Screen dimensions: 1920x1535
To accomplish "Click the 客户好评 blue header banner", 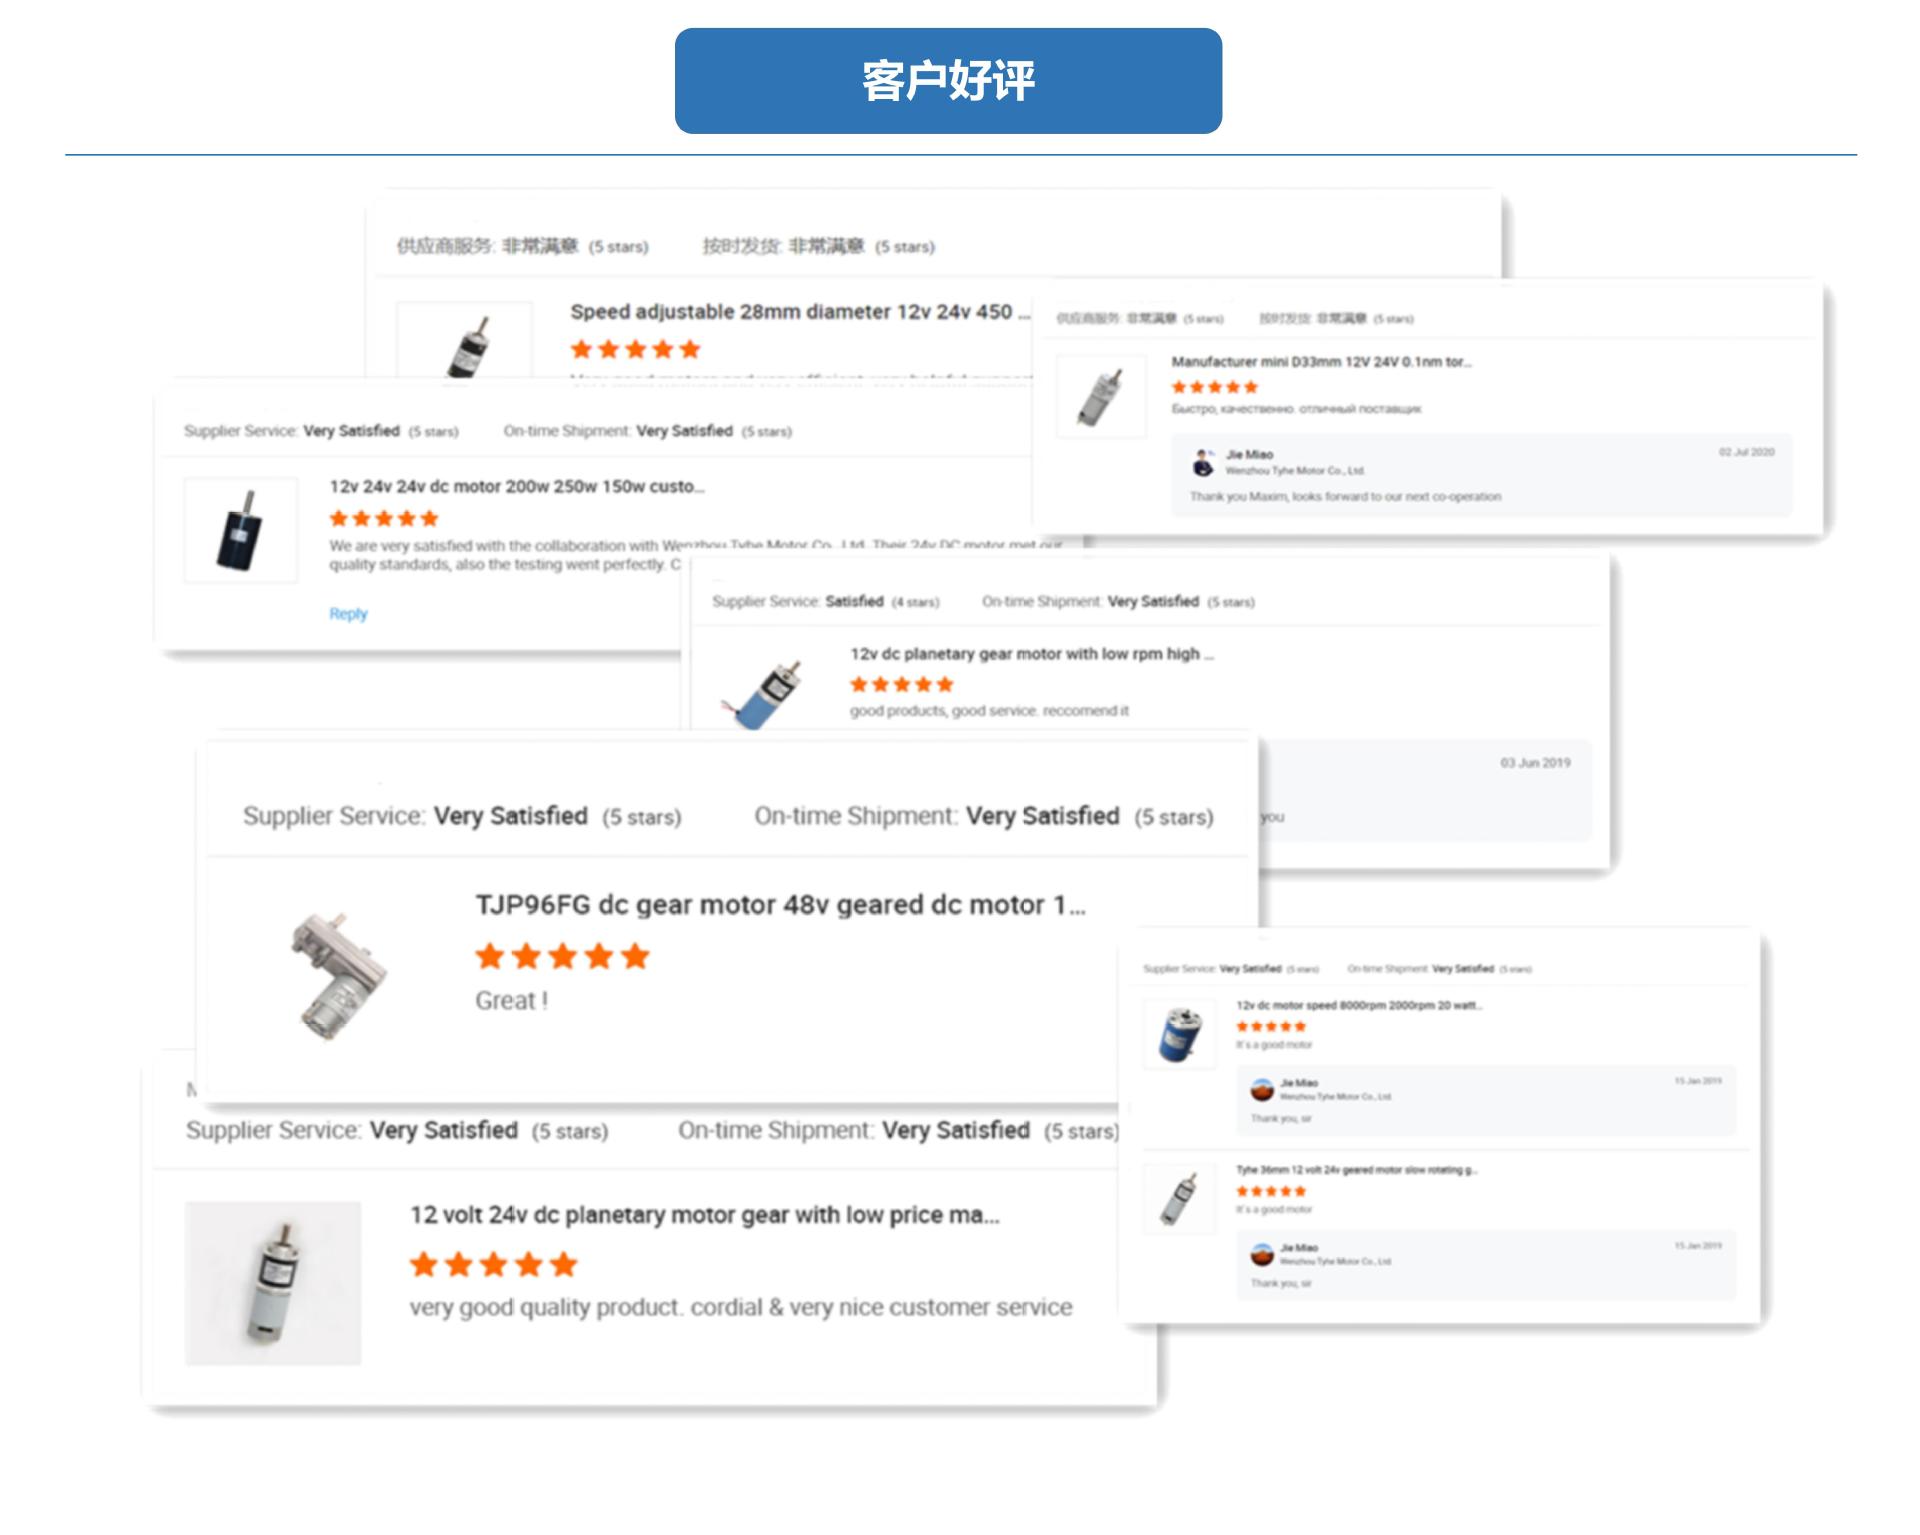I will (948, 81).
